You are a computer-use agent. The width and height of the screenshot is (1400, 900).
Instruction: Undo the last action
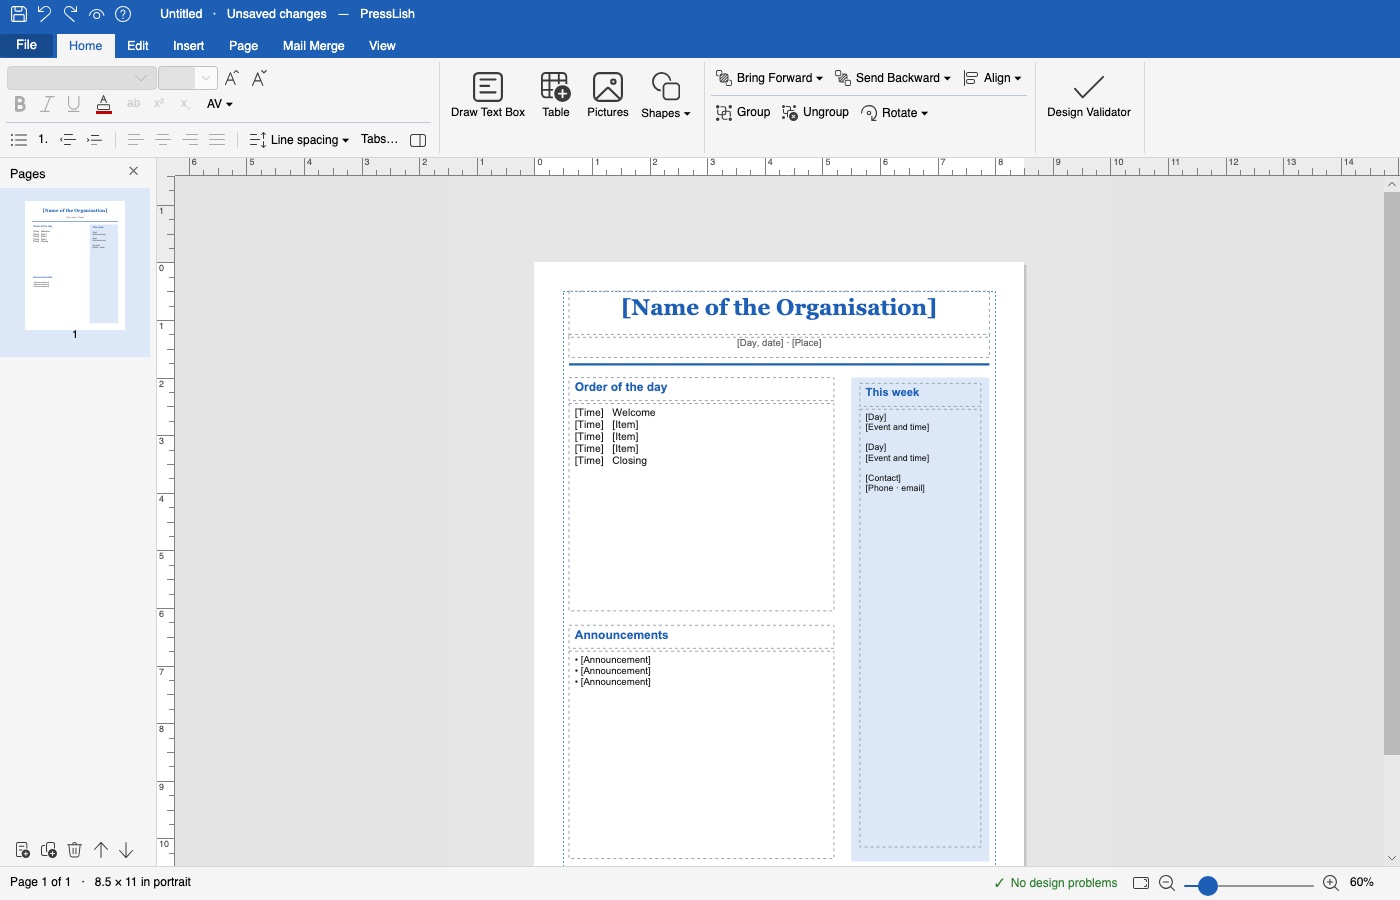coord(44,14)
